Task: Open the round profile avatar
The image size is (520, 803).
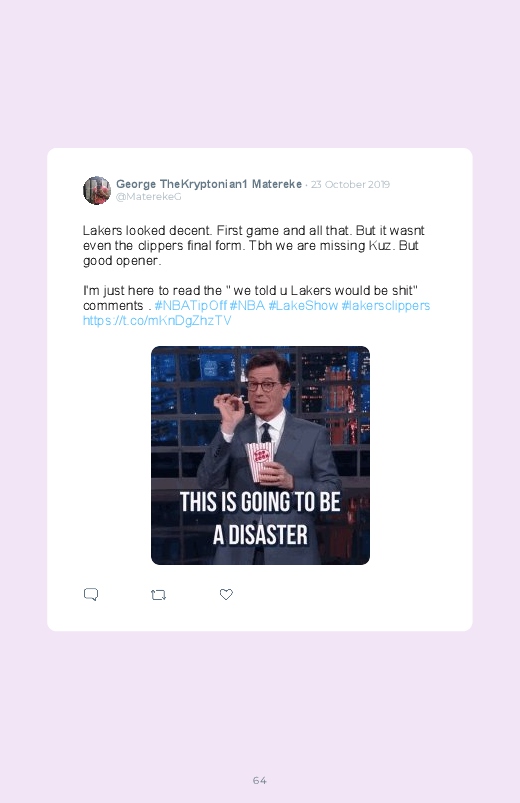Action: pos(97,190)
